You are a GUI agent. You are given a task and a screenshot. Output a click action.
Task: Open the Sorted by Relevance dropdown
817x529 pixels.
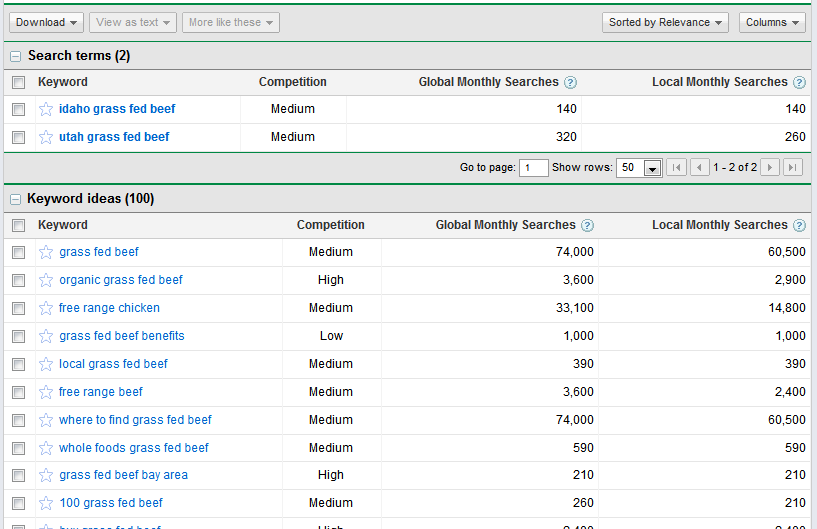click(x=665, y=22)
